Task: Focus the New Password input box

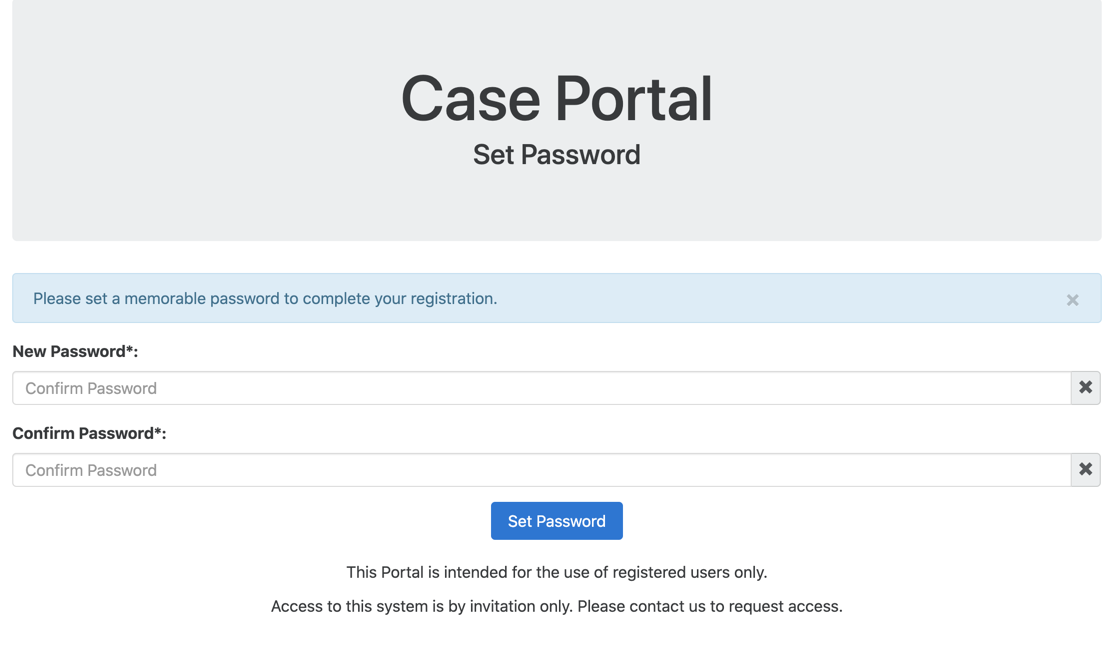Action: [541, 388]
